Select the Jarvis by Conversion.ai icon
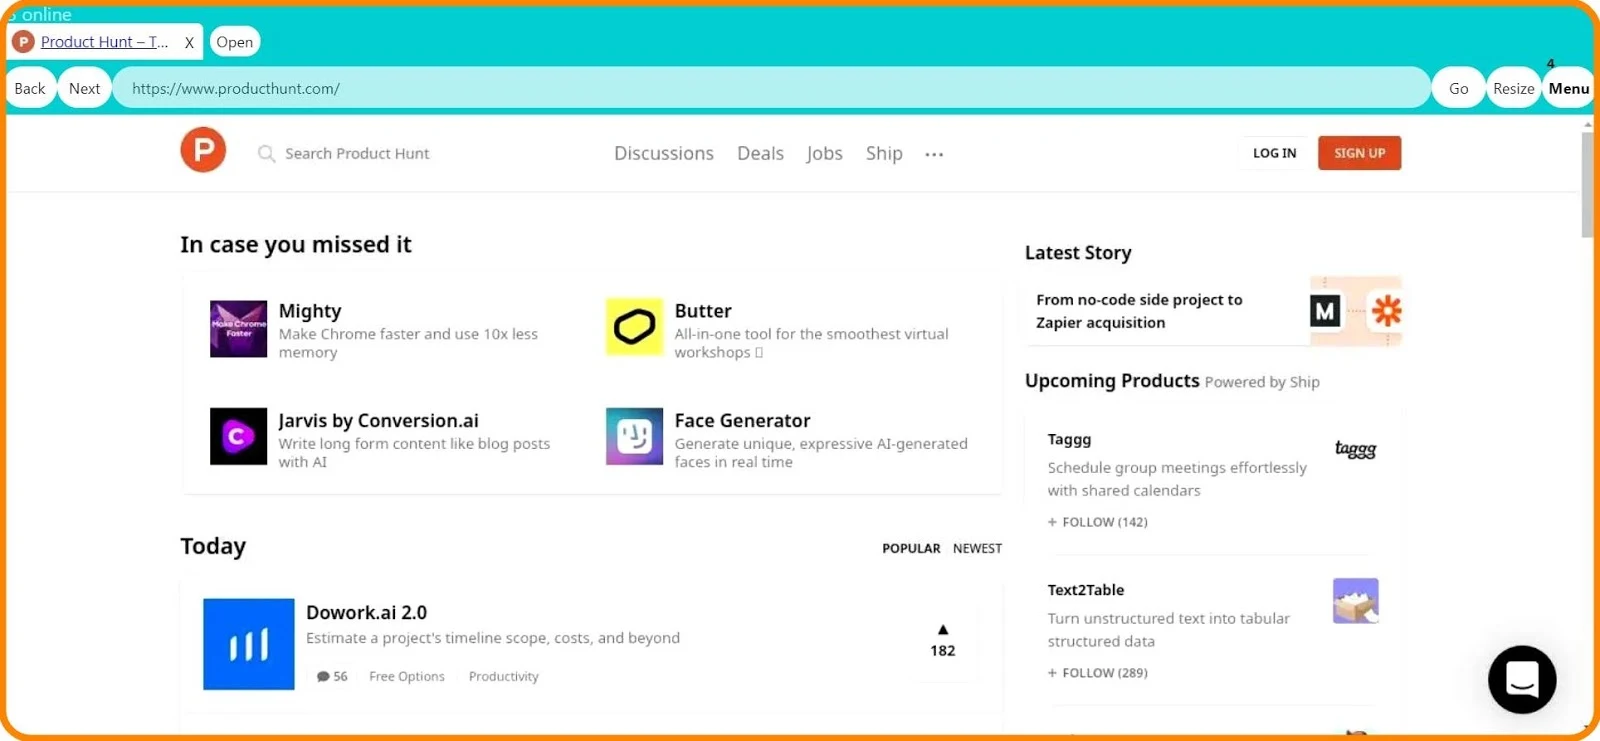Image resolution: width=1600 pixels, height=741 pixels. (x=238, y=436)
